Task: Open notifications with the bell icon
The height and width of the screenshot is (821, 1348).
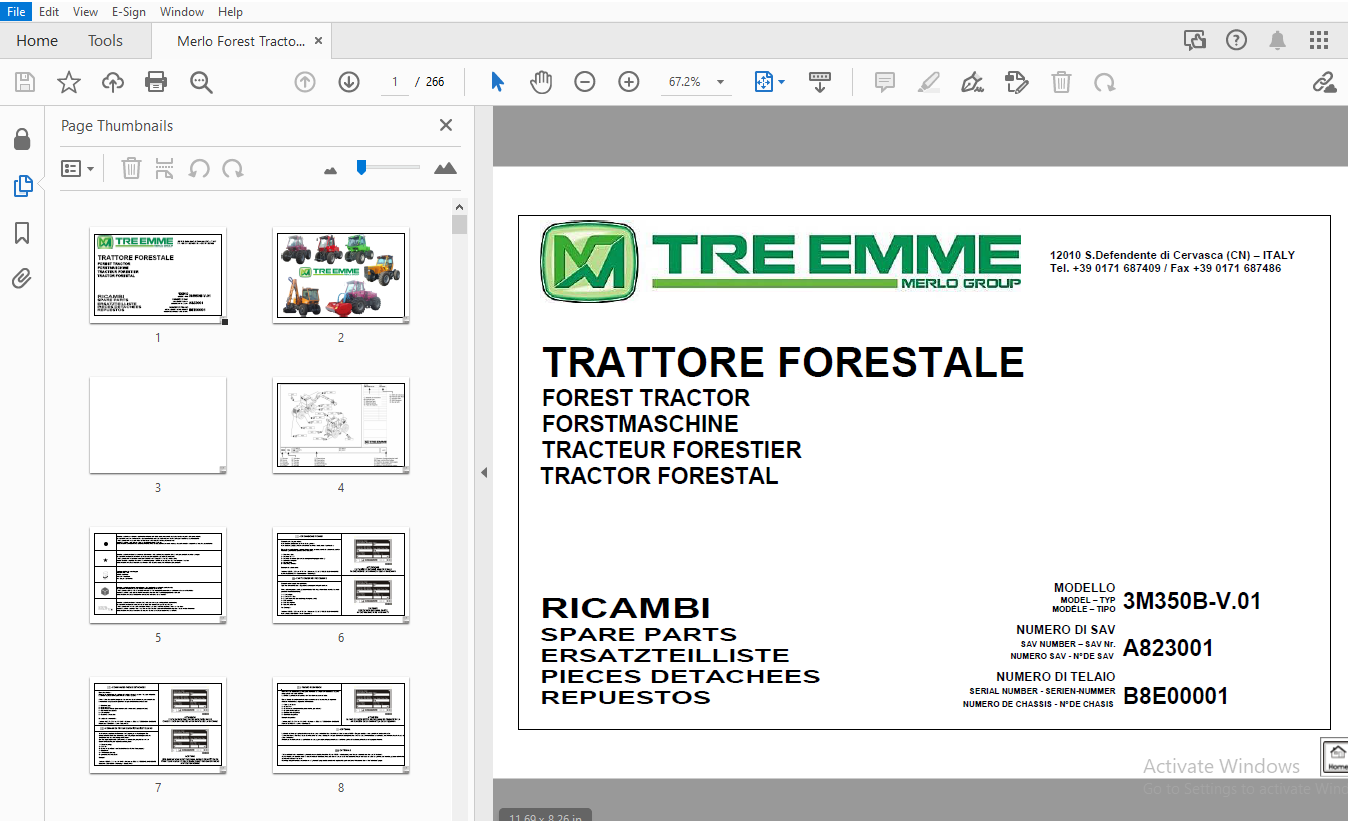Action: [x=1277, y=40]
